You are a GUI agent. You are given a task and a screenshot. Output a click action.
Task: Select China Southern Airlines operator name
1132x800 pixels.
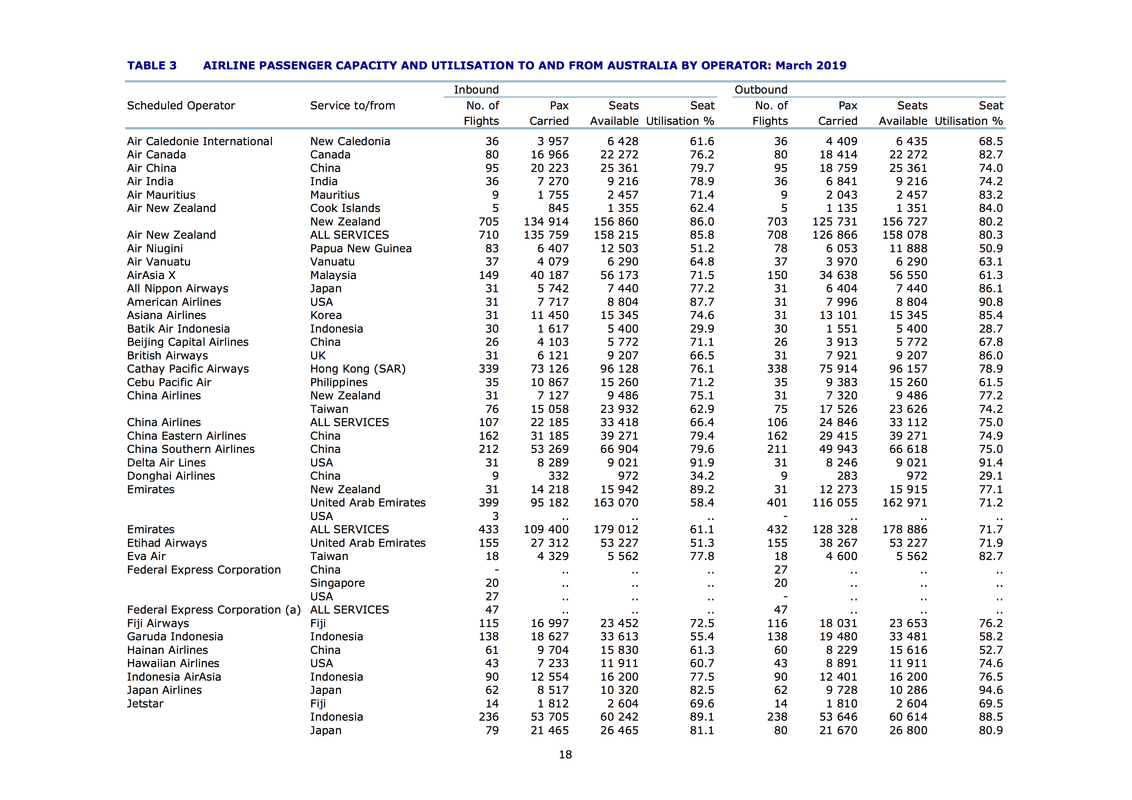[191, 449]
